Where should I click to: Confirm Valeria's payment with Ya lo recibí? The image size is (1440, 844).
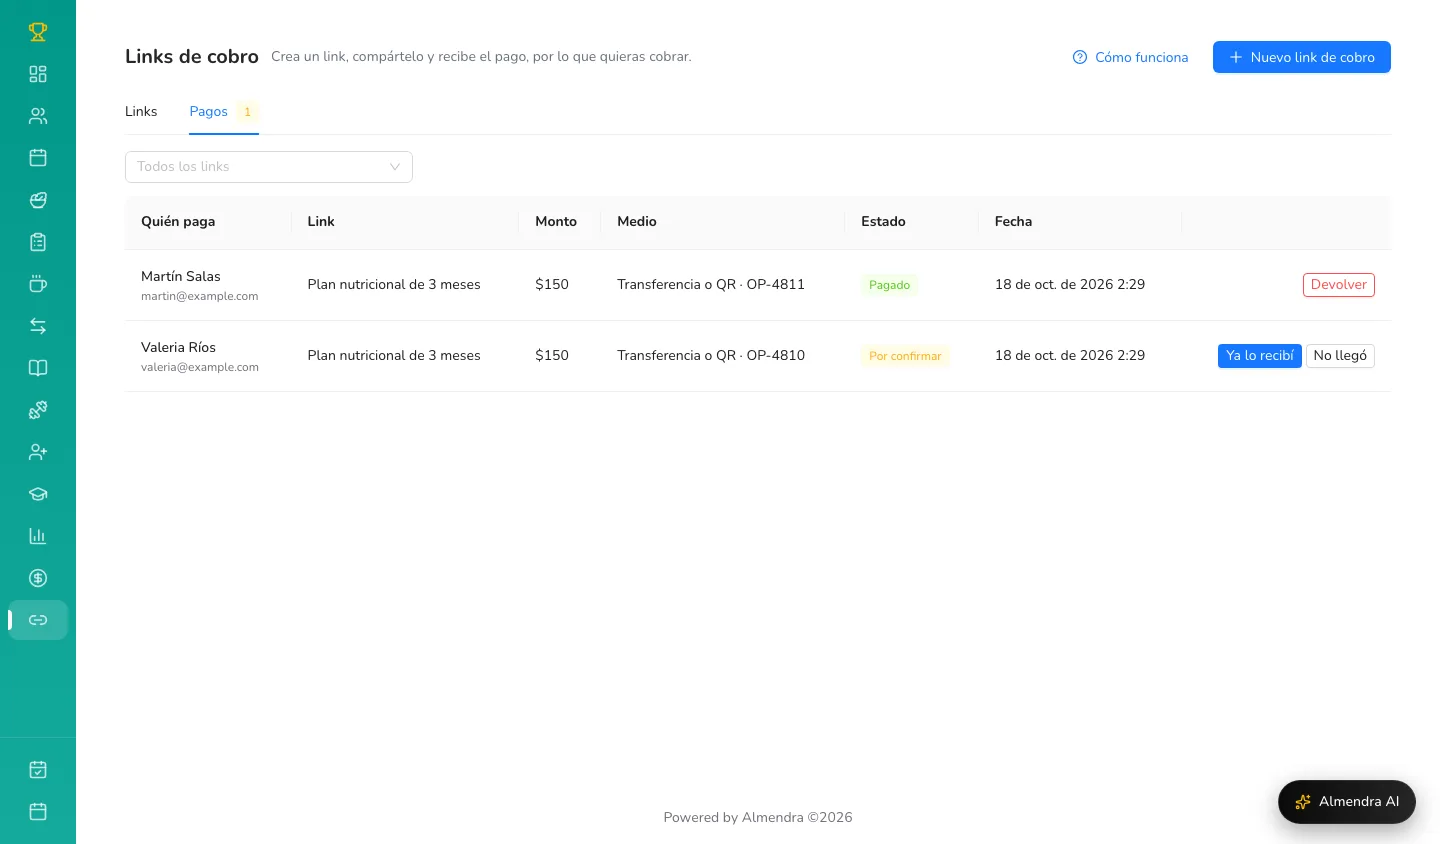[1260, 356]
